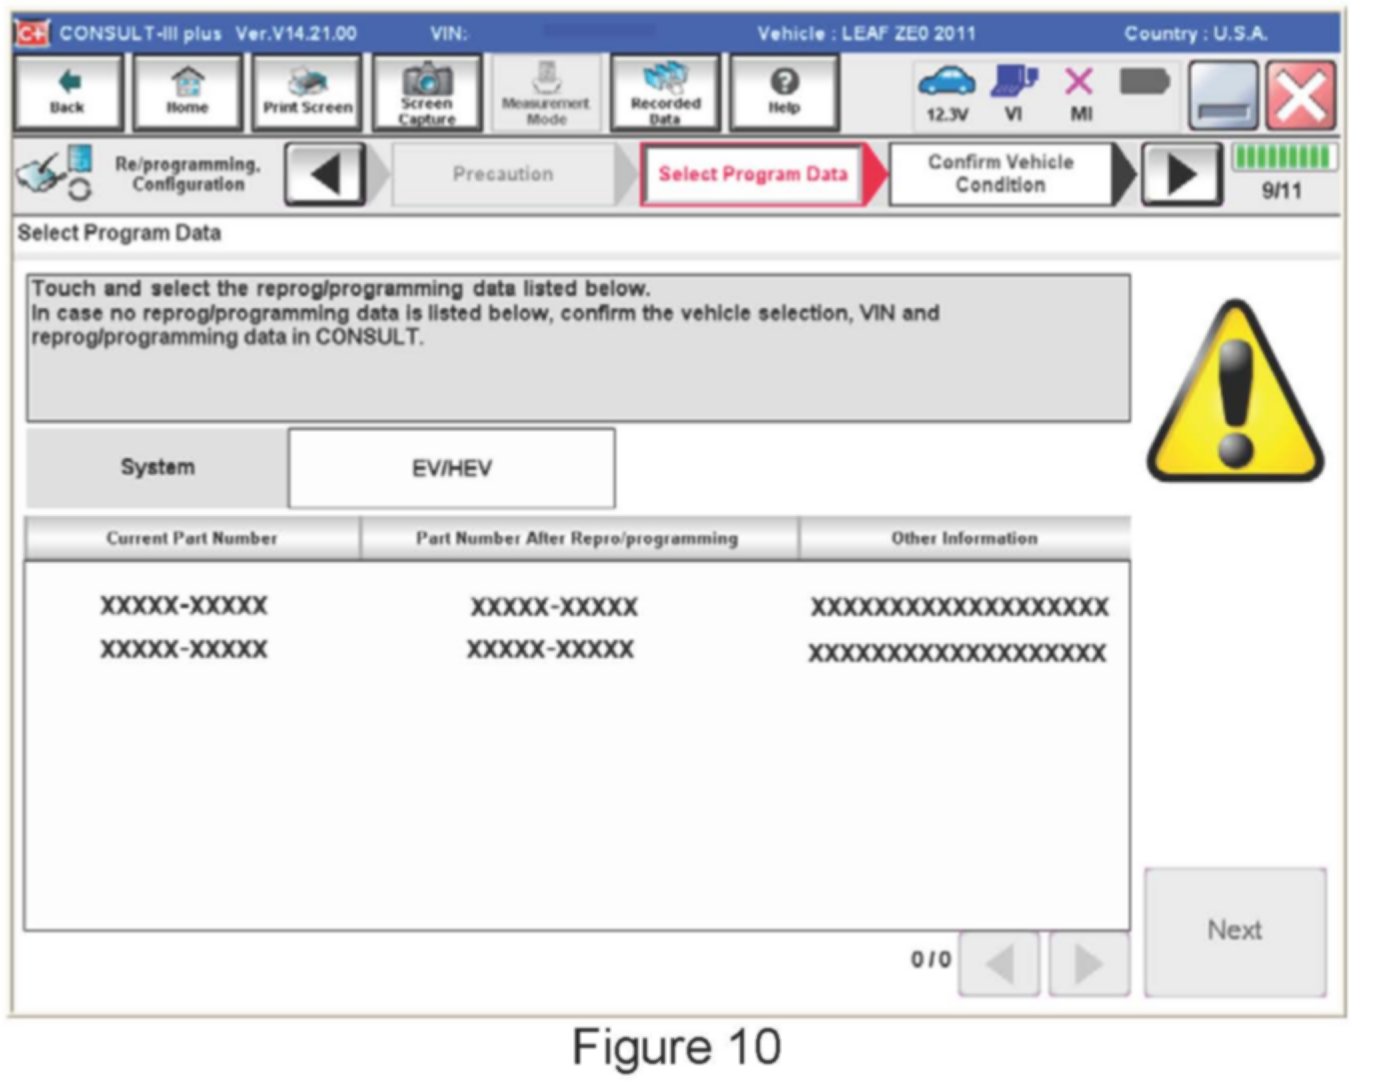The image size is (1377, 1089).
Task: Go to the Home screen
Action: click(x=187, y=93)
